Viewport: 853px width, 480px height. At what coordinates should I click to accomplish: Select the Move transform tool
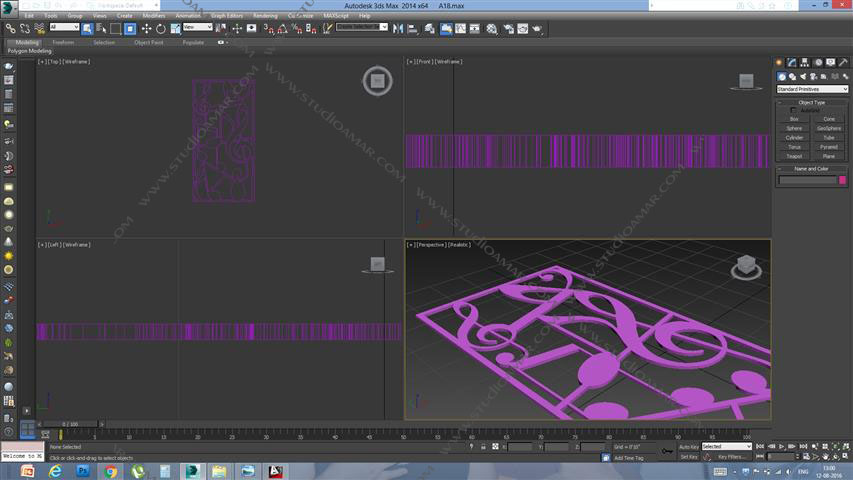pos(146,29)
